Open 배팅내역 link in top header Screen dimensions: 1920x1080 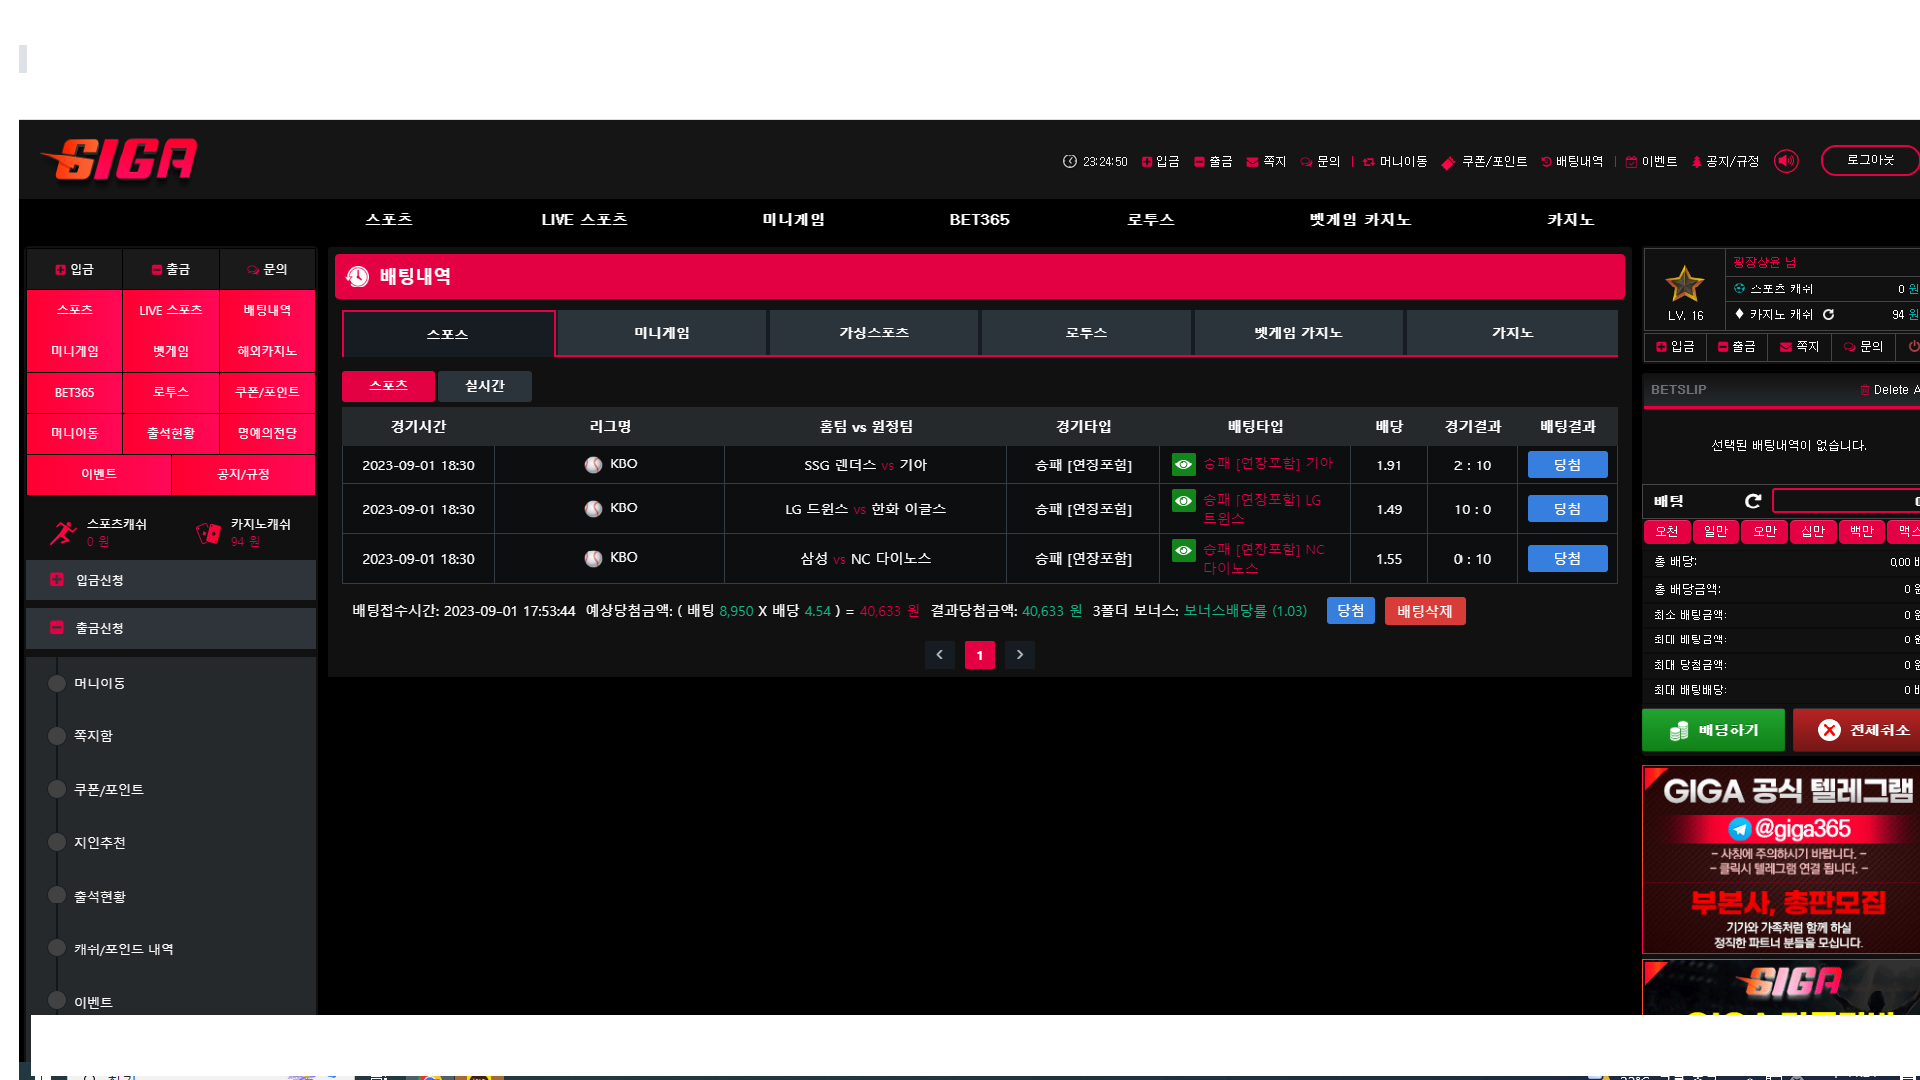1572,161
